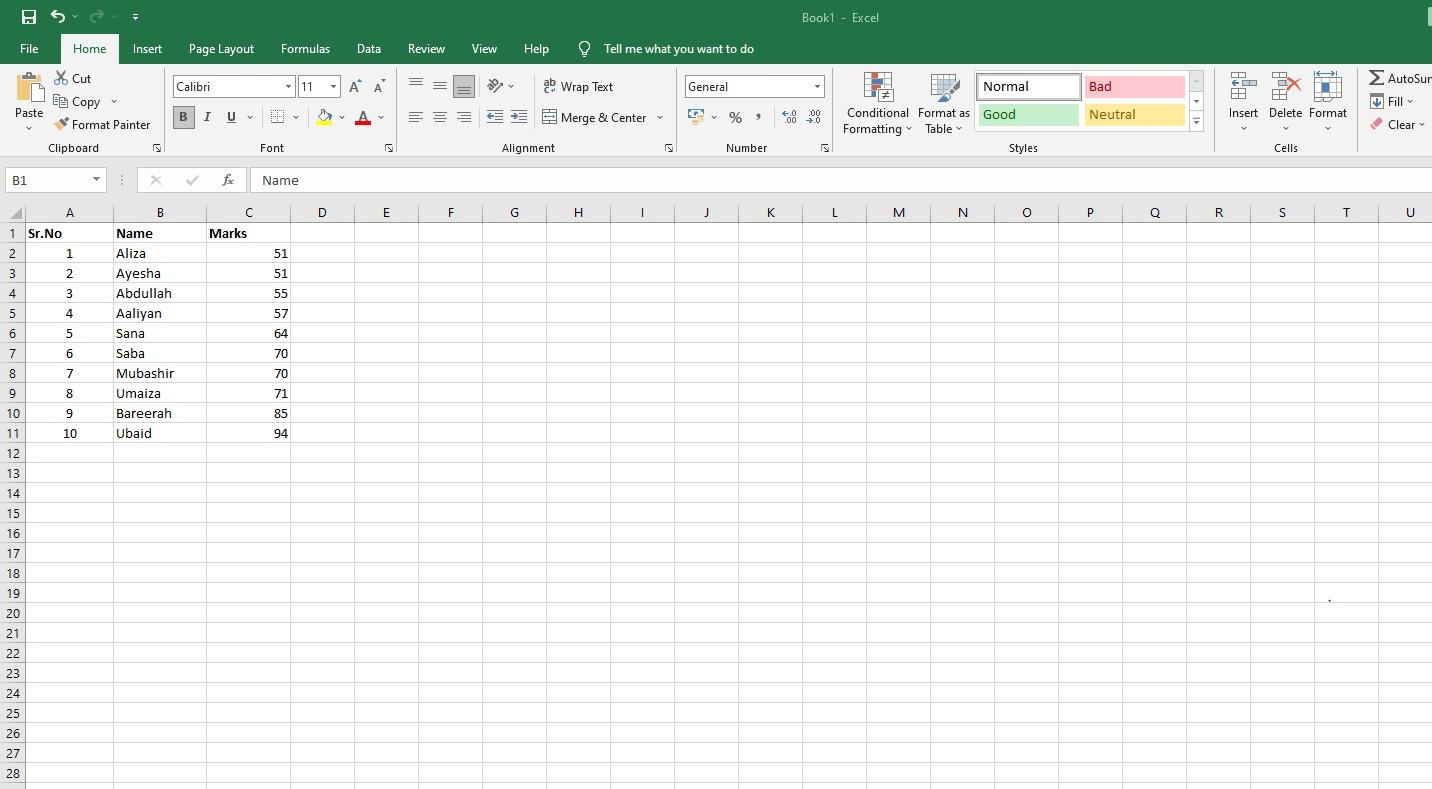The width and height of the screenshot is (1432, 789).
Task: Toggle bold formatting in the Font group
Action: pos(183,117)
